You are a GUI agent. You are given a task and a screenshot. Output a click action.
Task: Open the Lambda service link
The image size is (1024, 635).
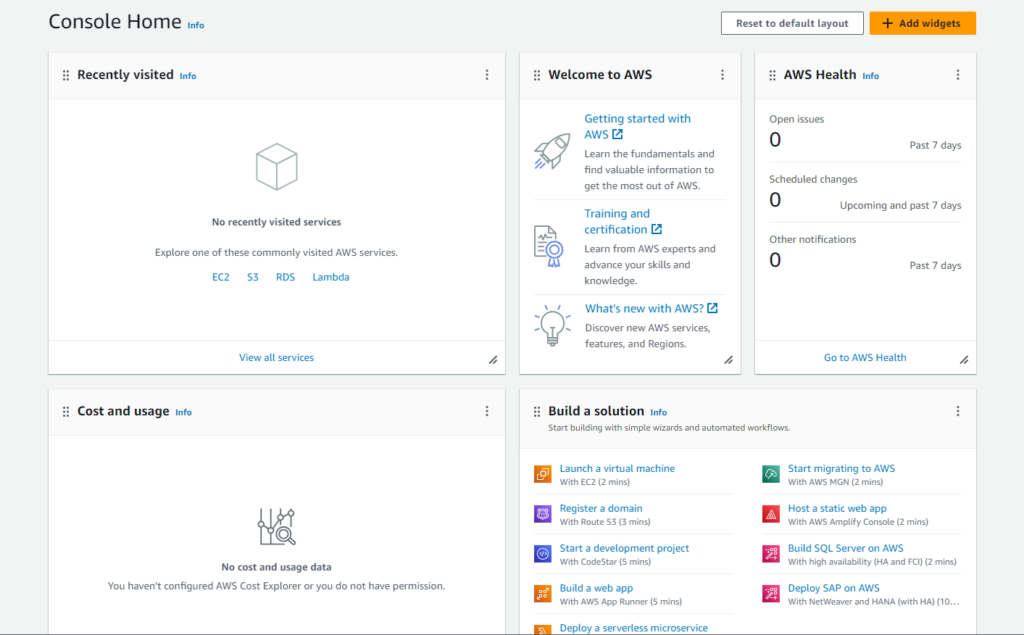tap(330, 277)
